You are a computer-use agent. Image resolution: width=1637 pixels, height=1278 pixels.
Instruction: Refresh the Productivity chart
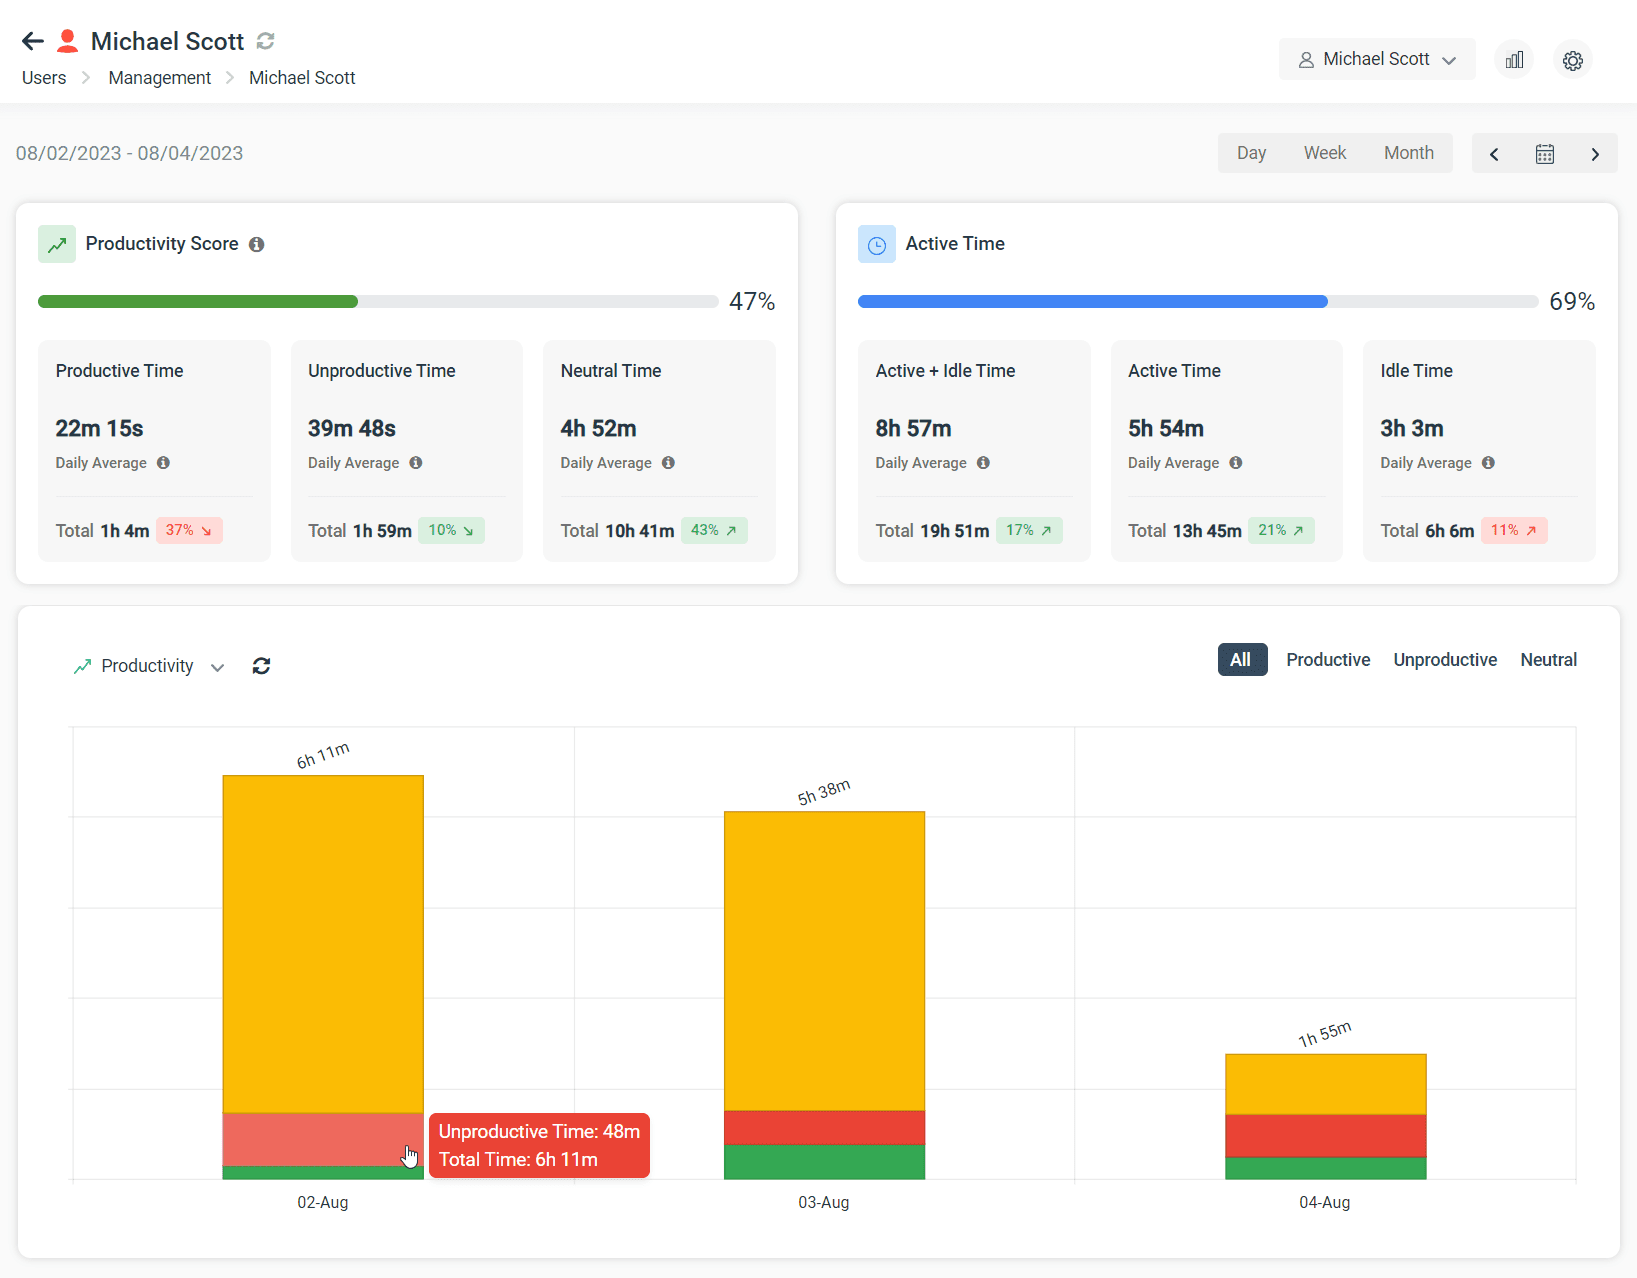pyautogui.click(x=261, y=666)
